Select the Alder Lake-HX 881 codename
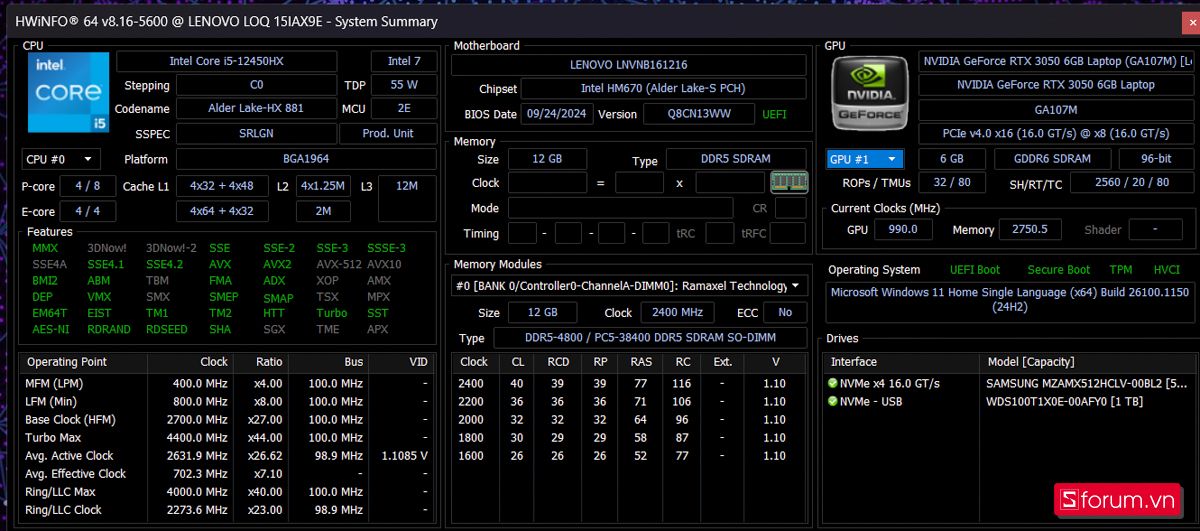Image resolution: width=1200 pixels, height=531 pixels. point(257,108)
